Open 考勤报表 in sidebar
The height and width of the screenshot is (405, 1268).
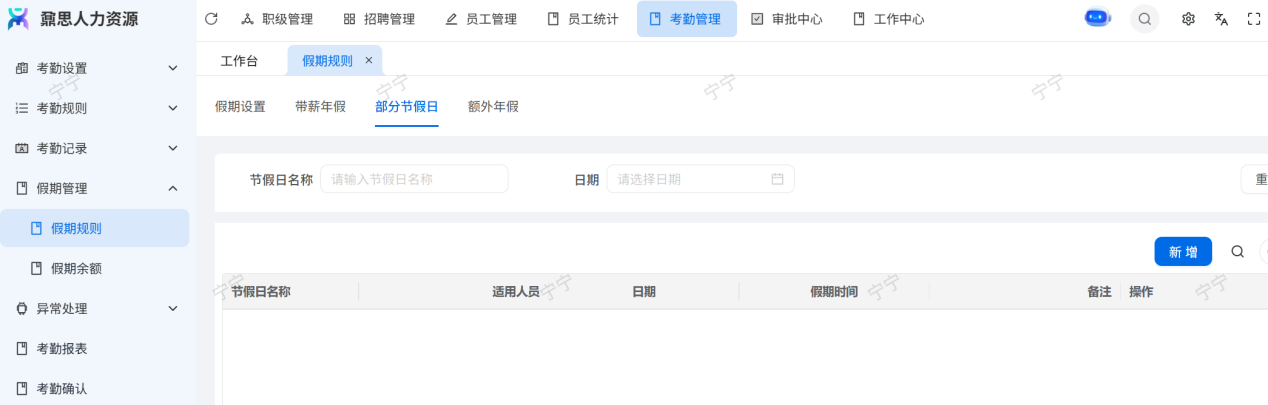[x=62, y=348]
